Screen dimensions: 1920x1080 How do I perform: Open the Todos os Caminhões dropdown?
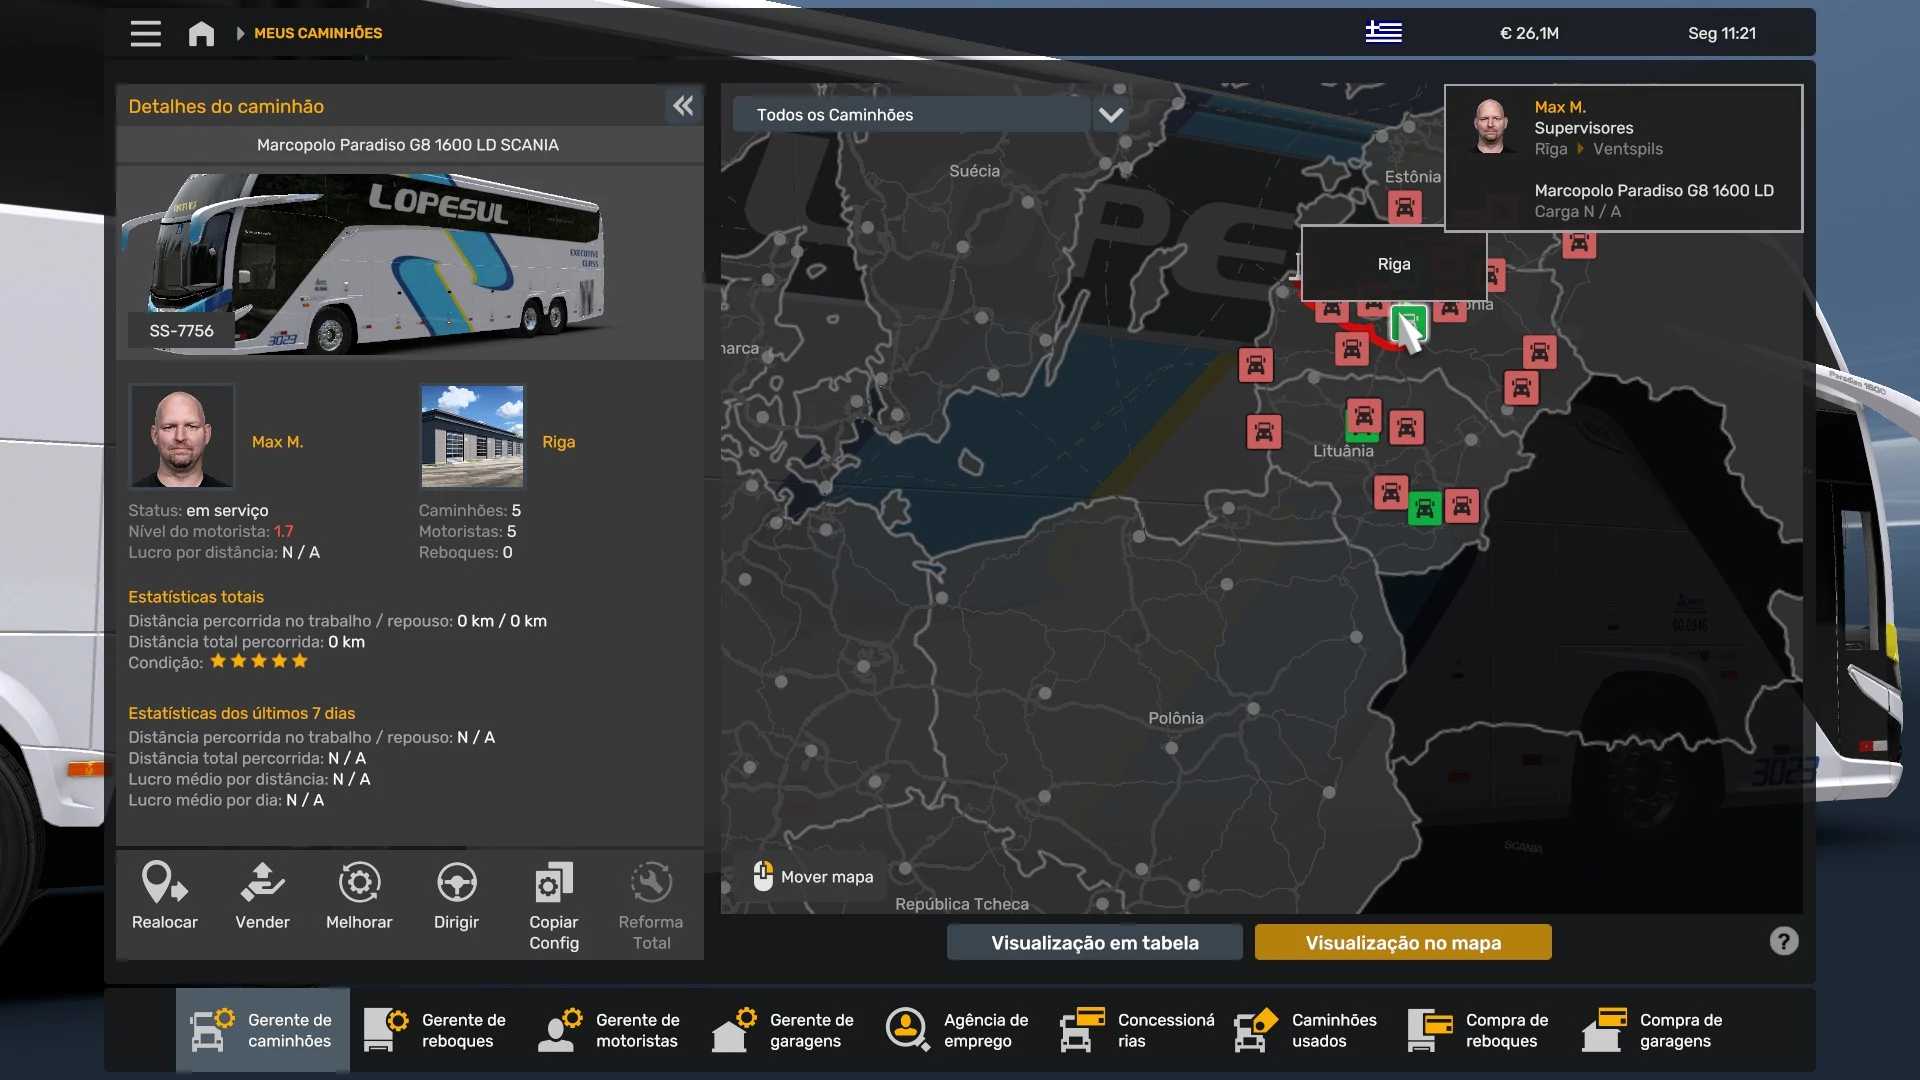pyautogui.click(x=910, y=115)
